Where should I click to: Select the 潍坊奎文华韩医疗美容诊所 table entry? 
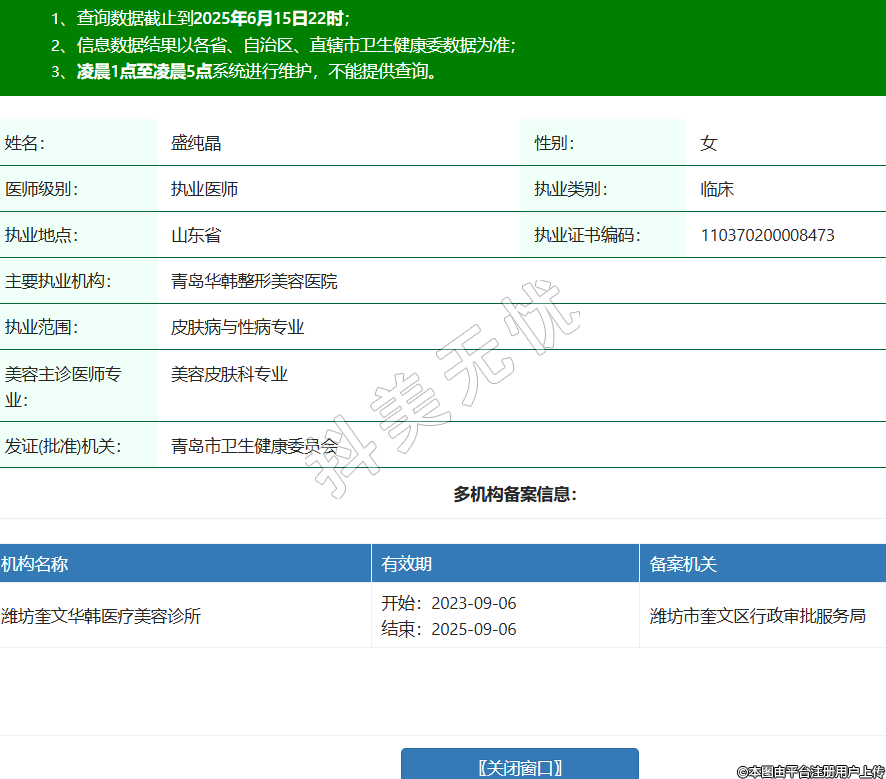pos(101,616)
